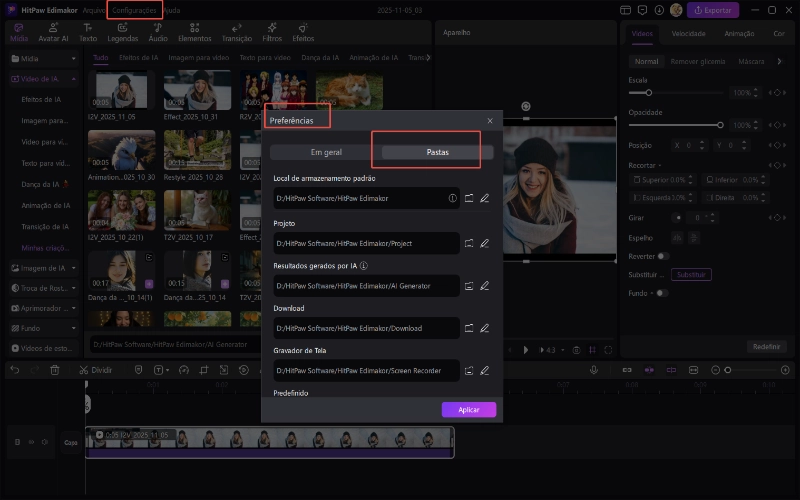Expand the Imagem de IA section
The image size is (800, 500).
coord(75,268)
